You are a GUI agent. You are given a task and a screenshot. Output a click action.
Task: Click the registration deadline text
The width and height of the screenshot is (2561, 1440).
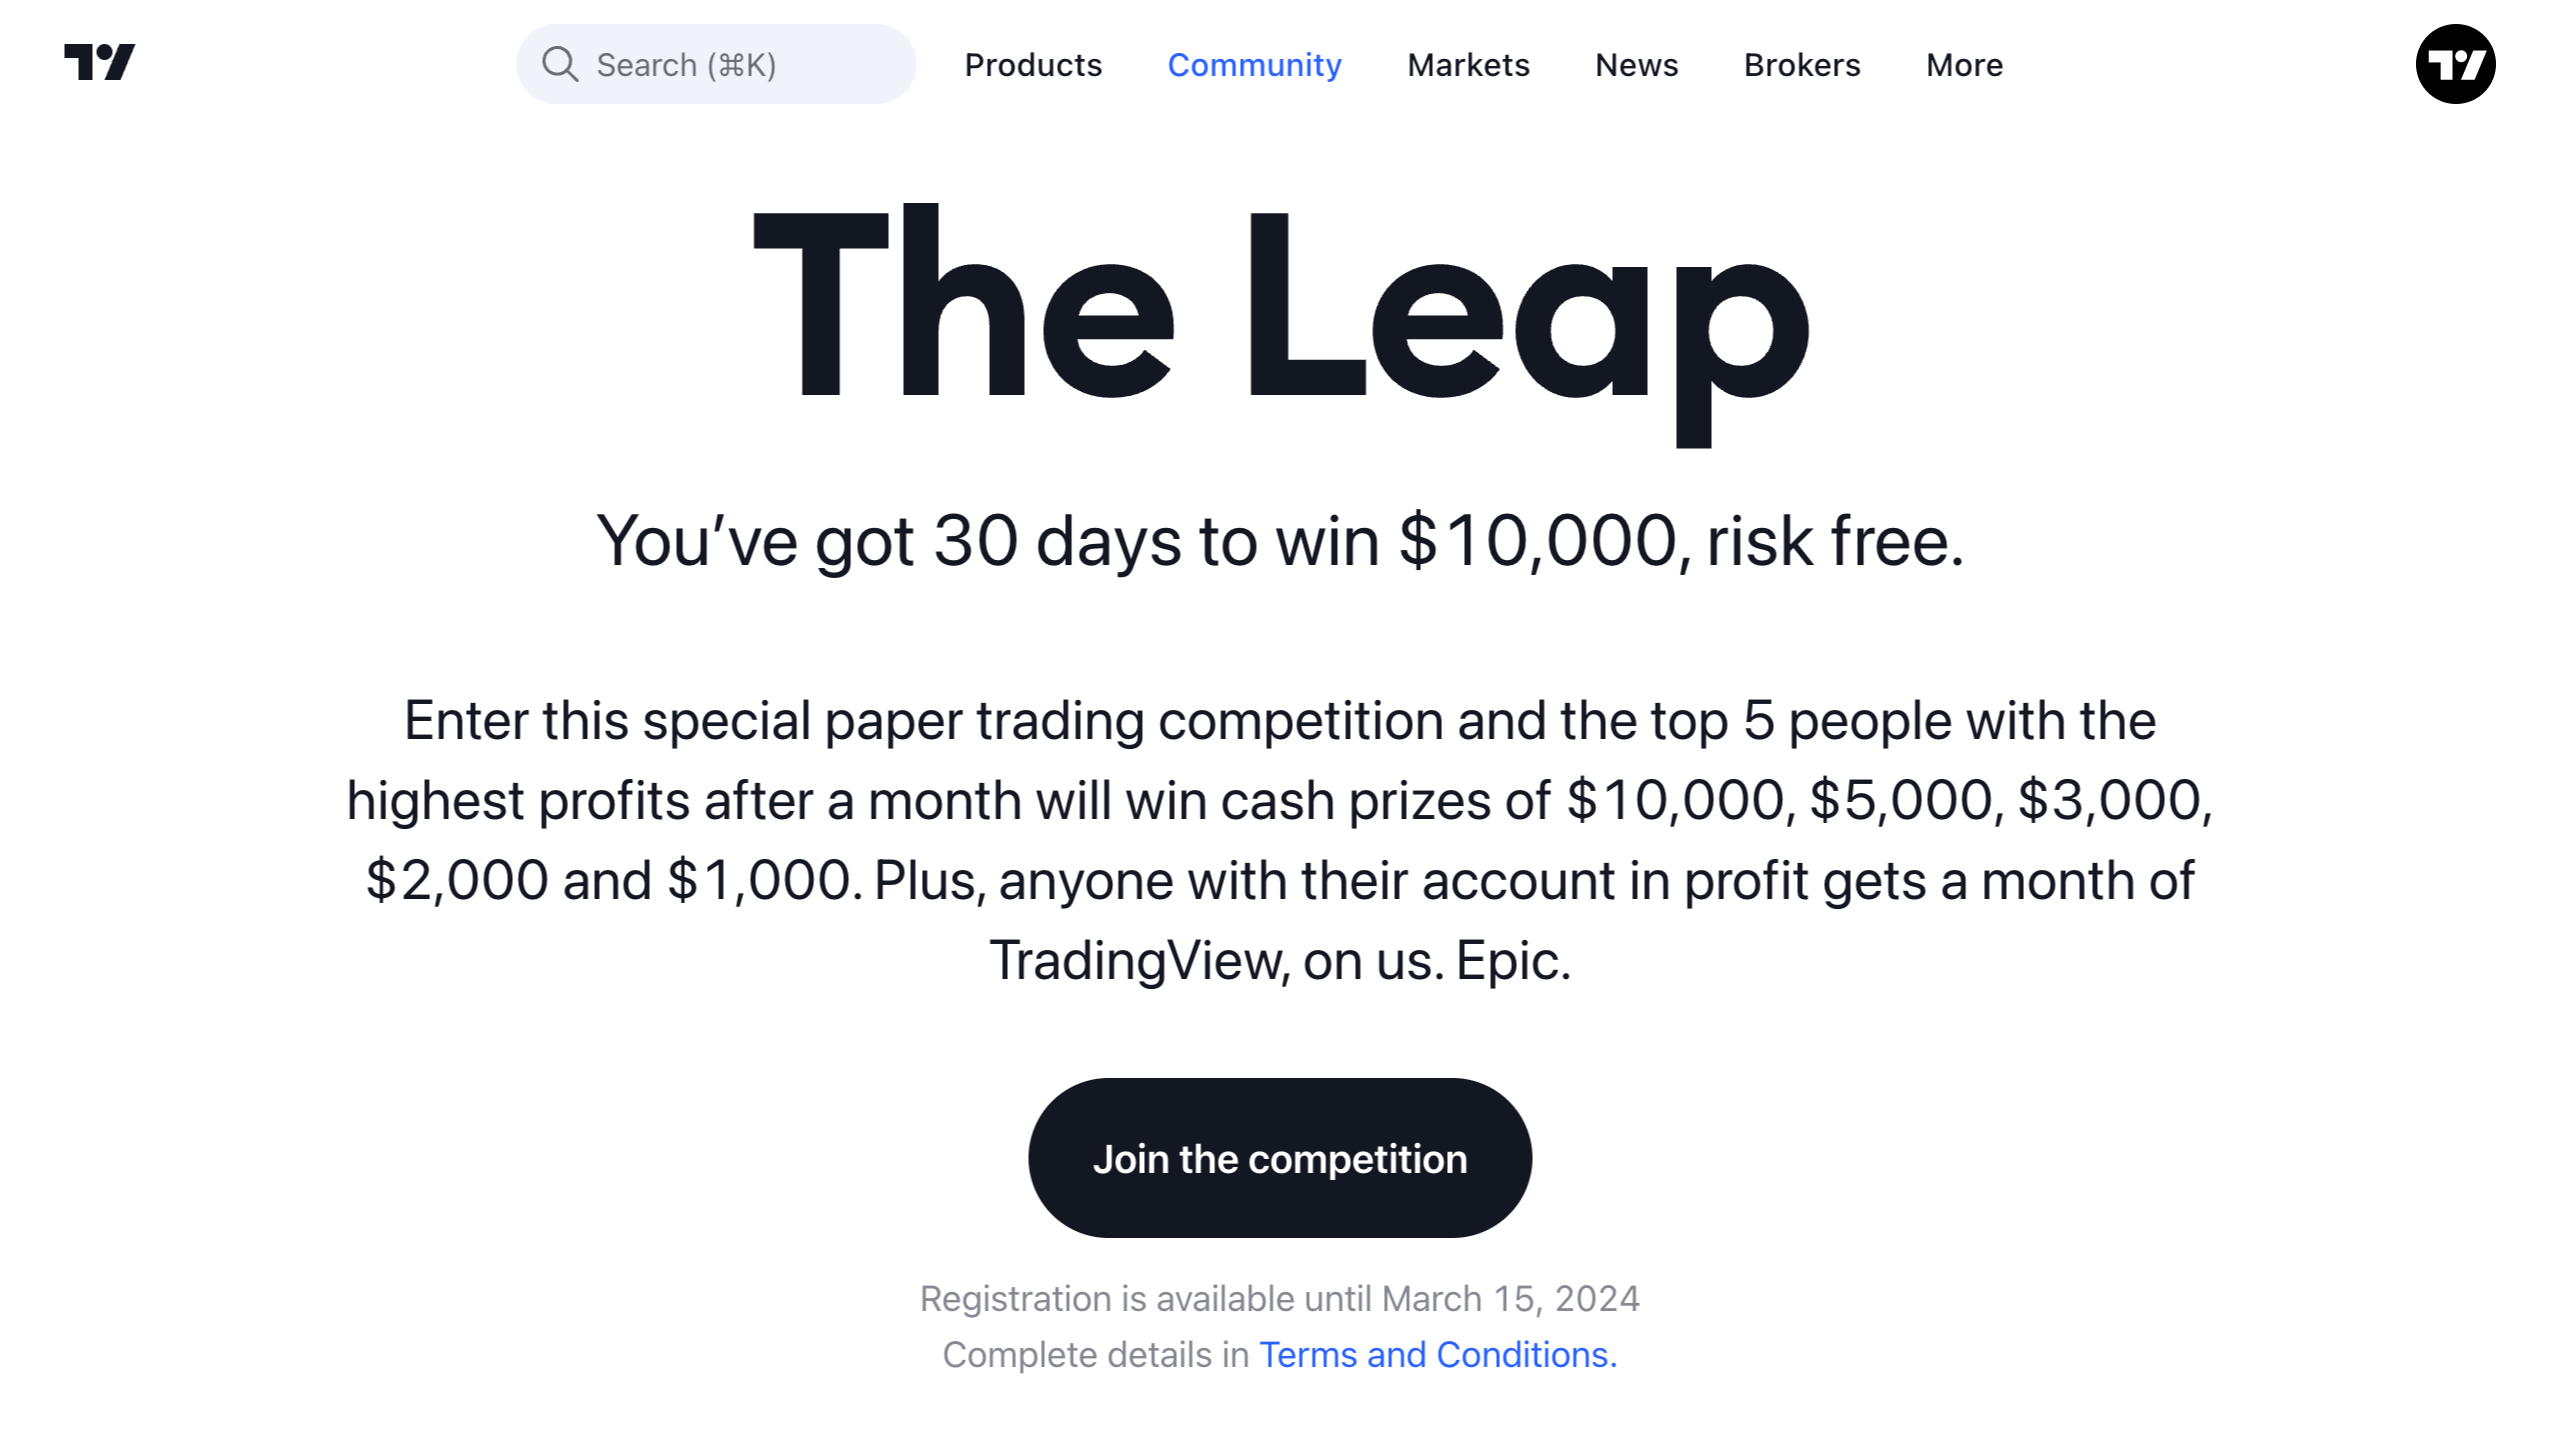coord(1280,1298)
